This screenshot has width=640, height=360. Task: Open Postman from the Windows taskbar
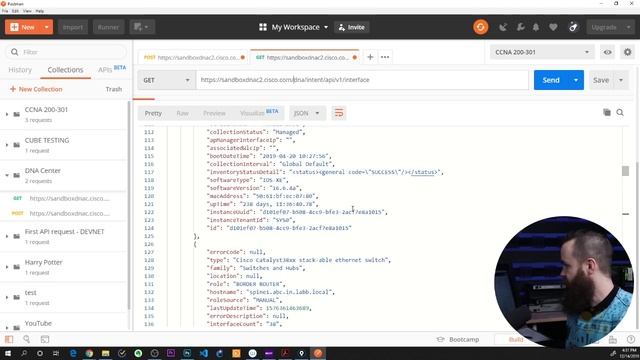(x=318, y=353)
